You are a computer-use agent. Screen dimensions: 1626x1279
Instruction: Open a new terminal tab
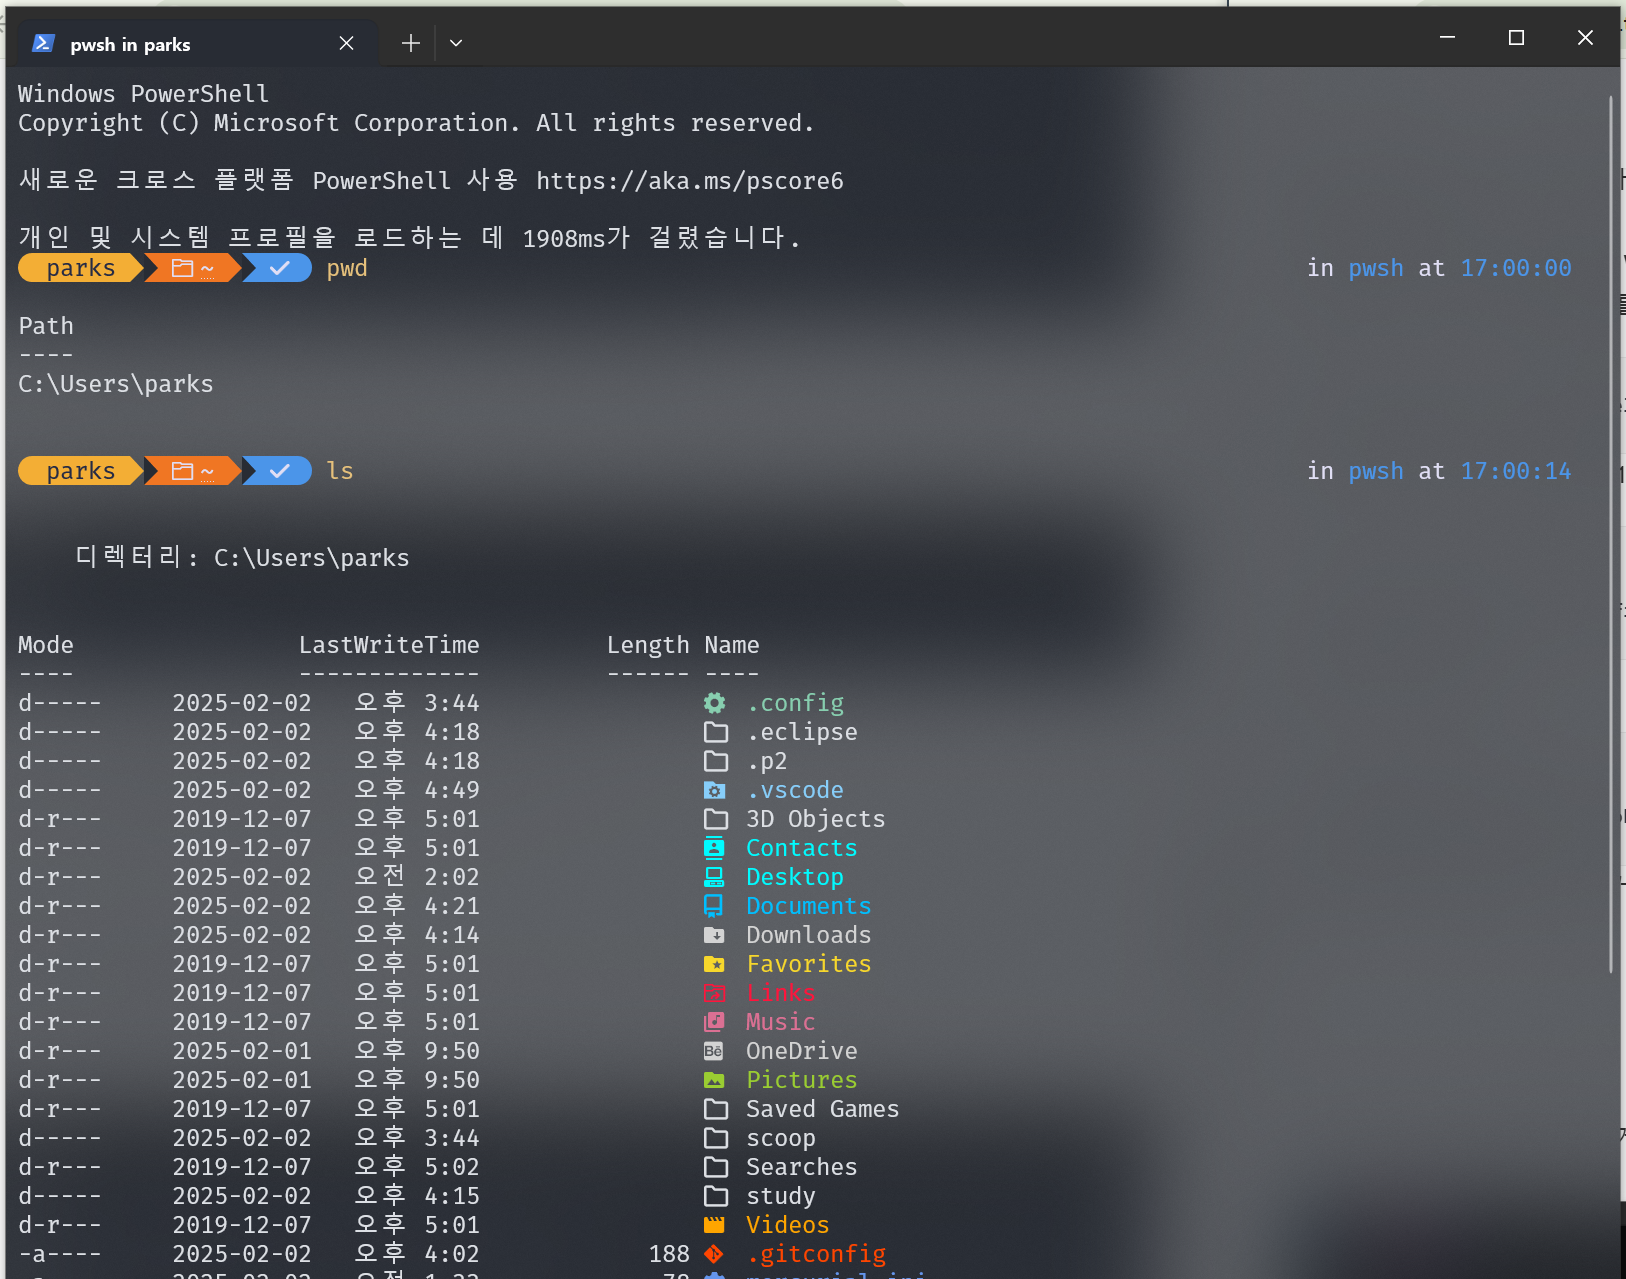[410, 43]
